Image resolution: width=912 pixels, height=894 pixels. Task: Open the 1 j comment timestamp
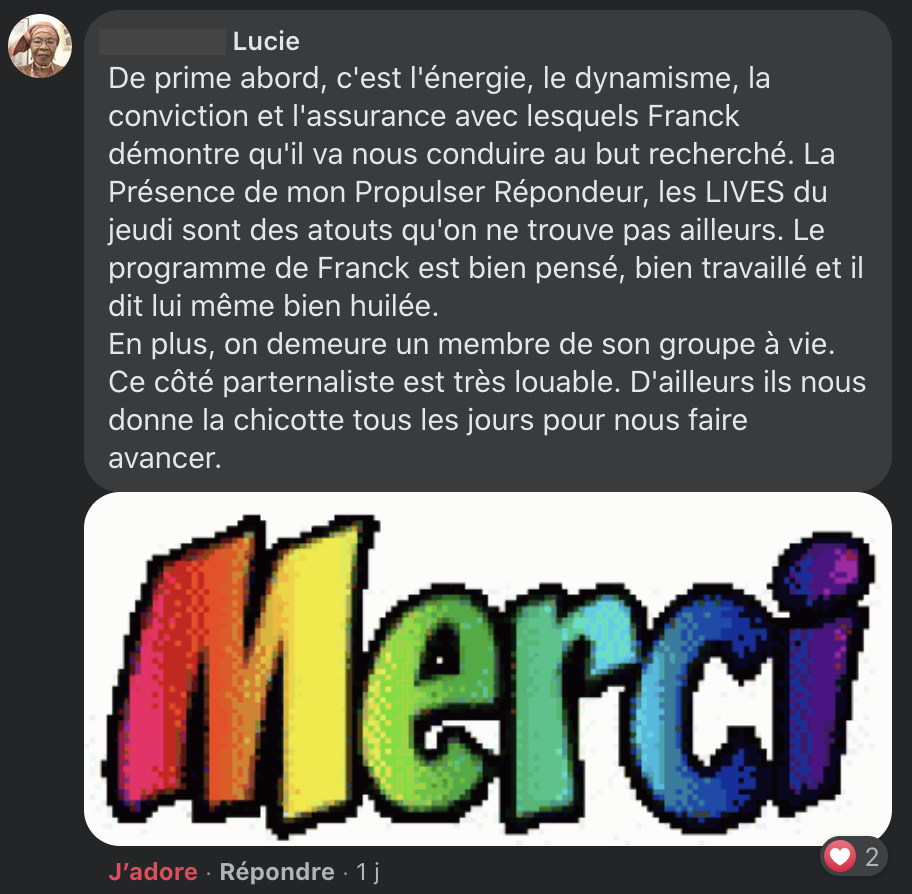tap(368, 872)
